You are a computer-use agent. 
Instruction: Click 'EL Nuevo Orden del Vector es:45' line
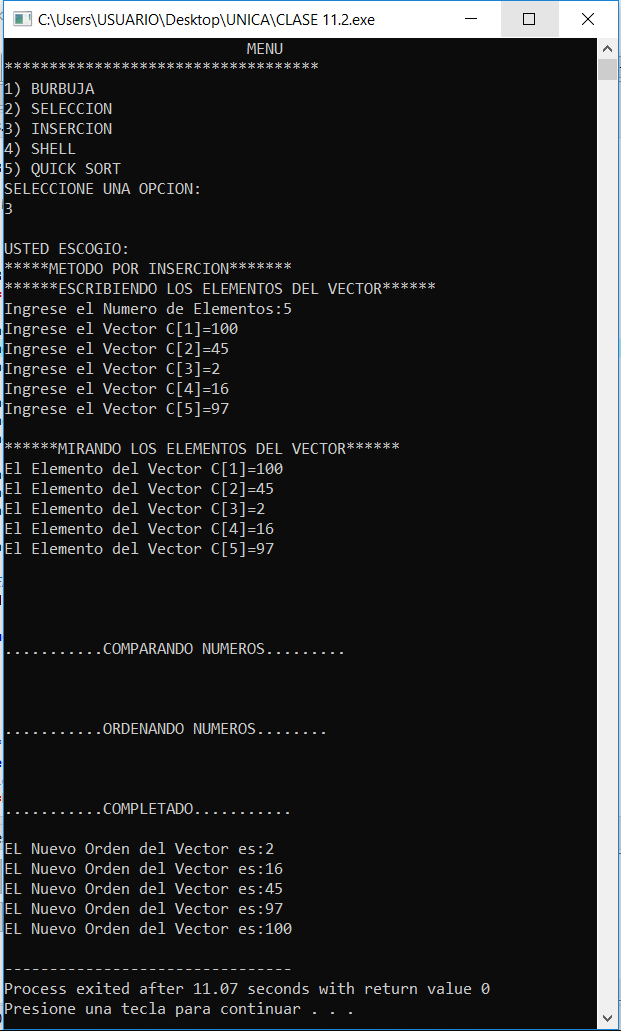(x=143, y=889)
